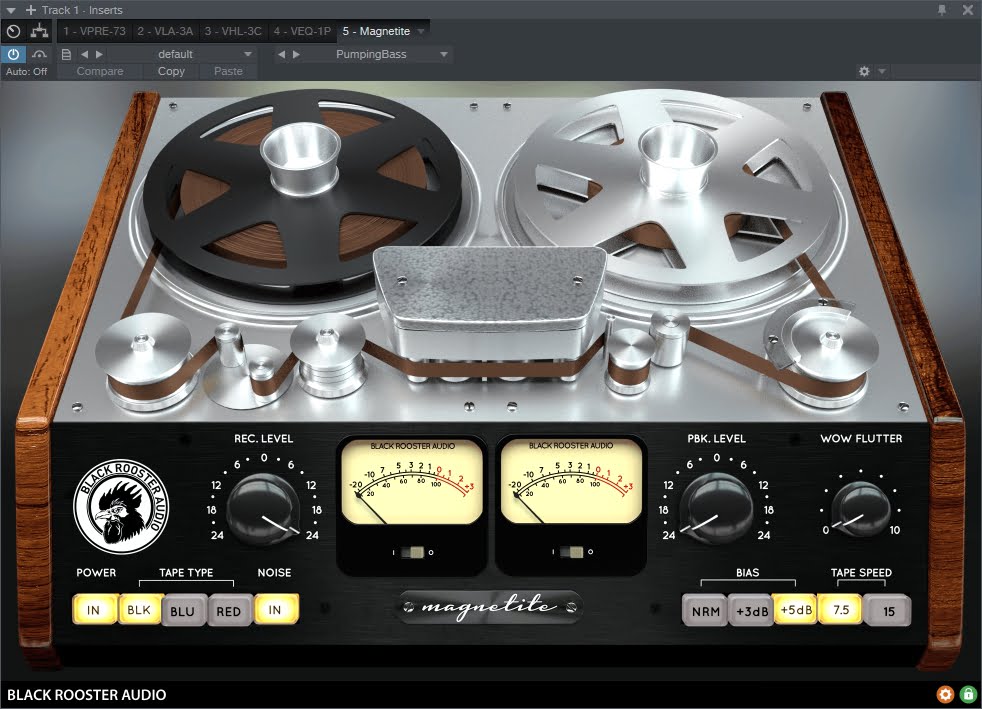Open the PumpingBass preset dropdown

tap(444, 54)
